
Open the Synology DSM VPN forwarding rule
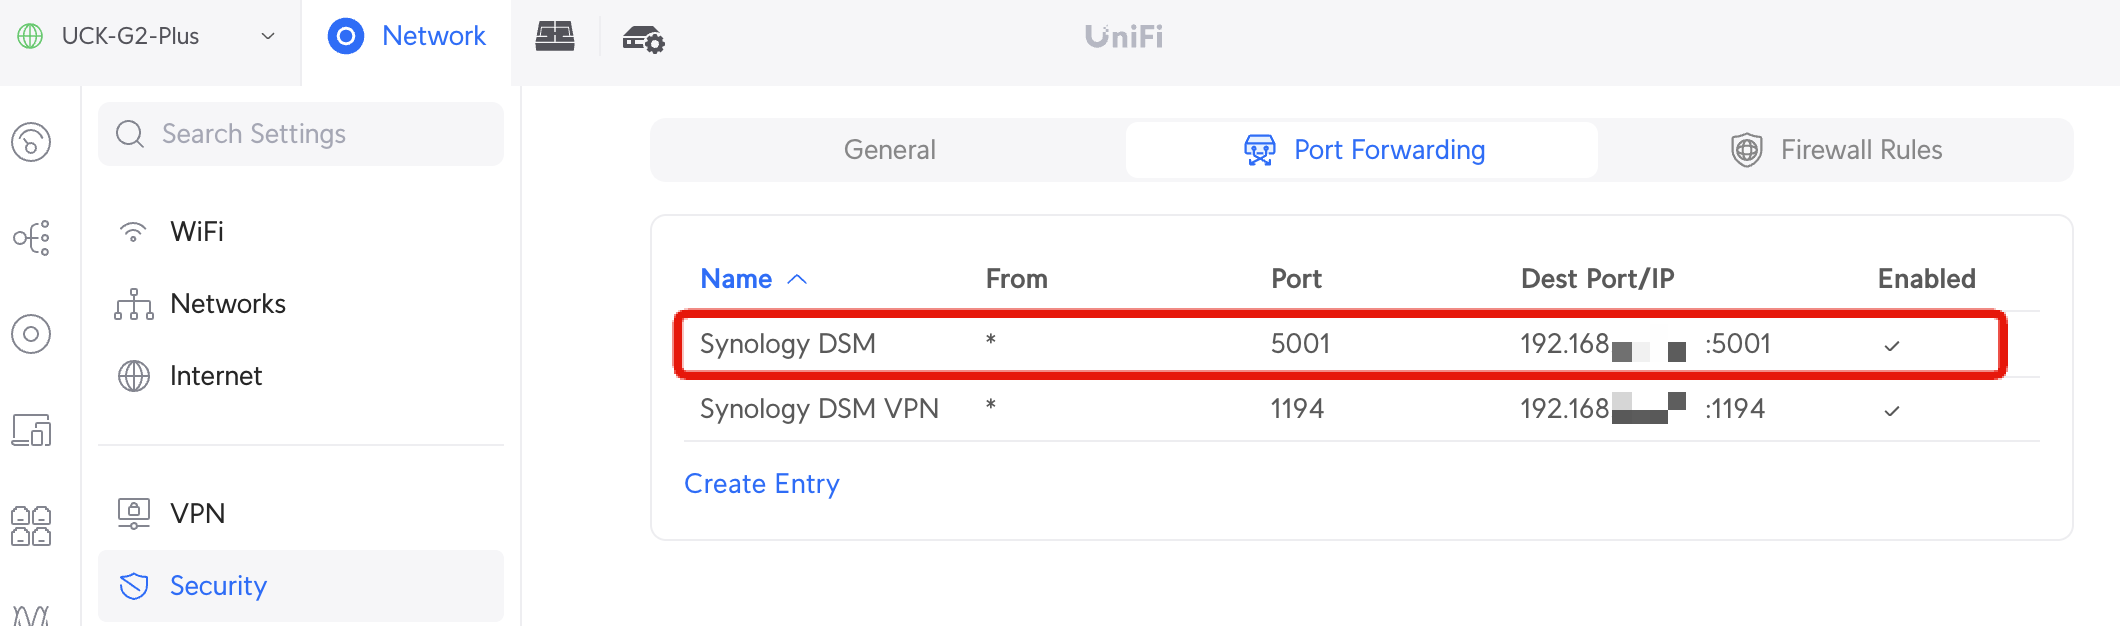pyautogui.click(x=819, y=409)
